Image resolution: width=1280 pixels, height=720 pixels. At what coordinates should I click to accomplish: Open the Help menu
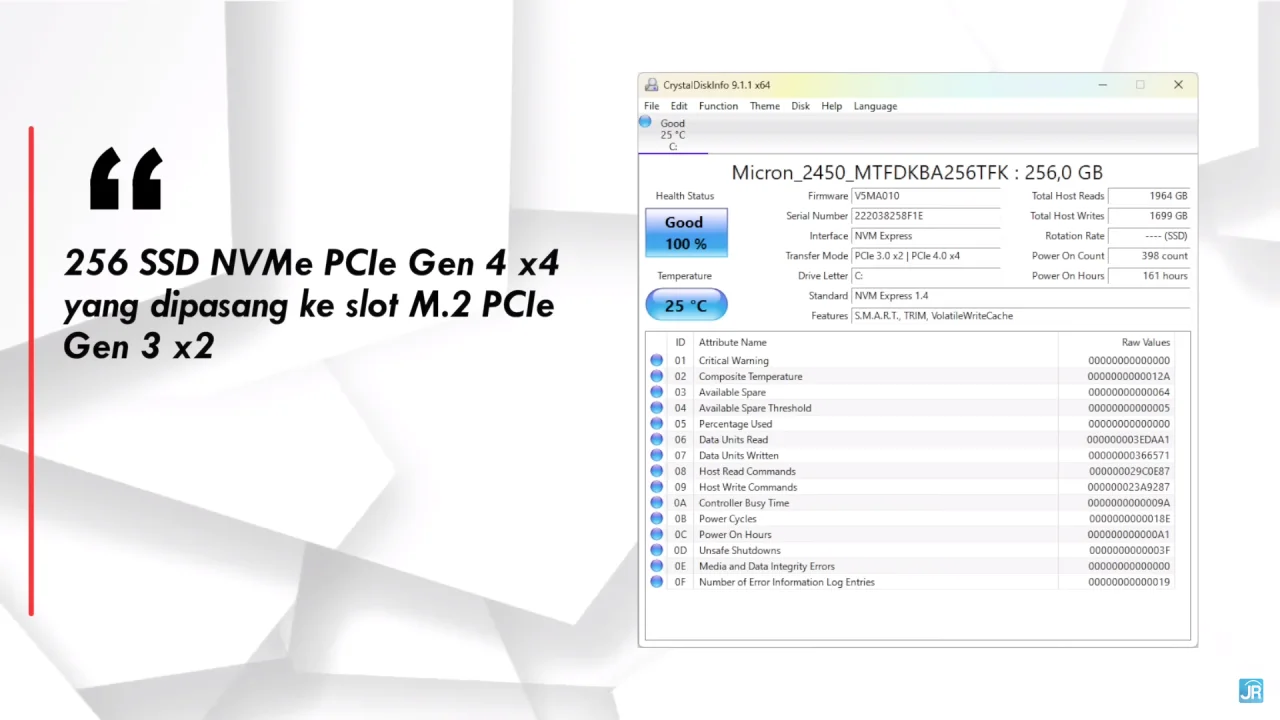(x=831, y=106)
